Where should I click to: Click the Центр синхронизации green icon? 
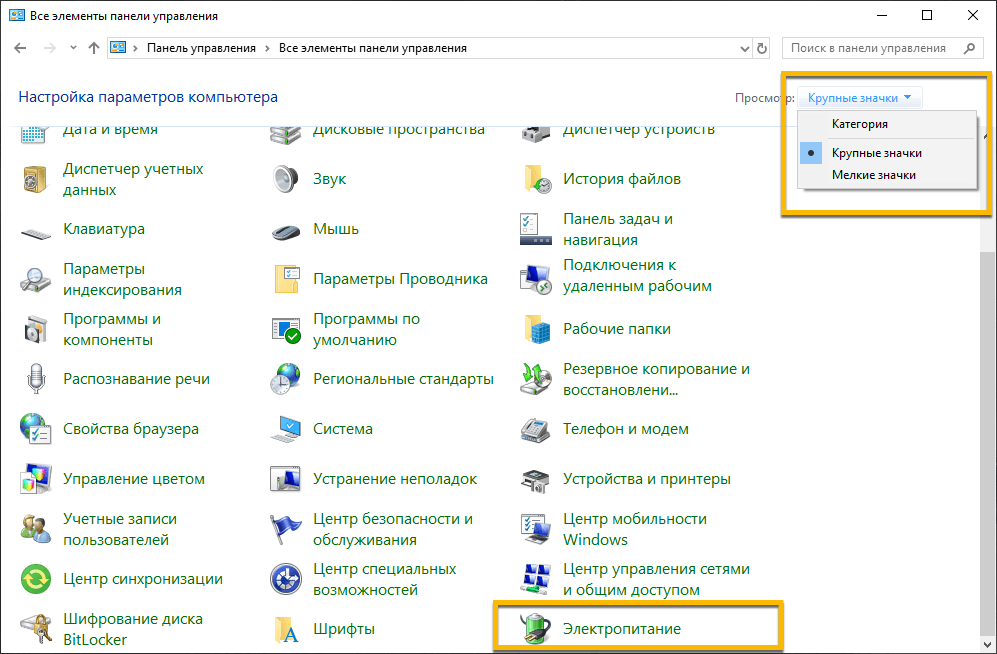tap(36, 579)
